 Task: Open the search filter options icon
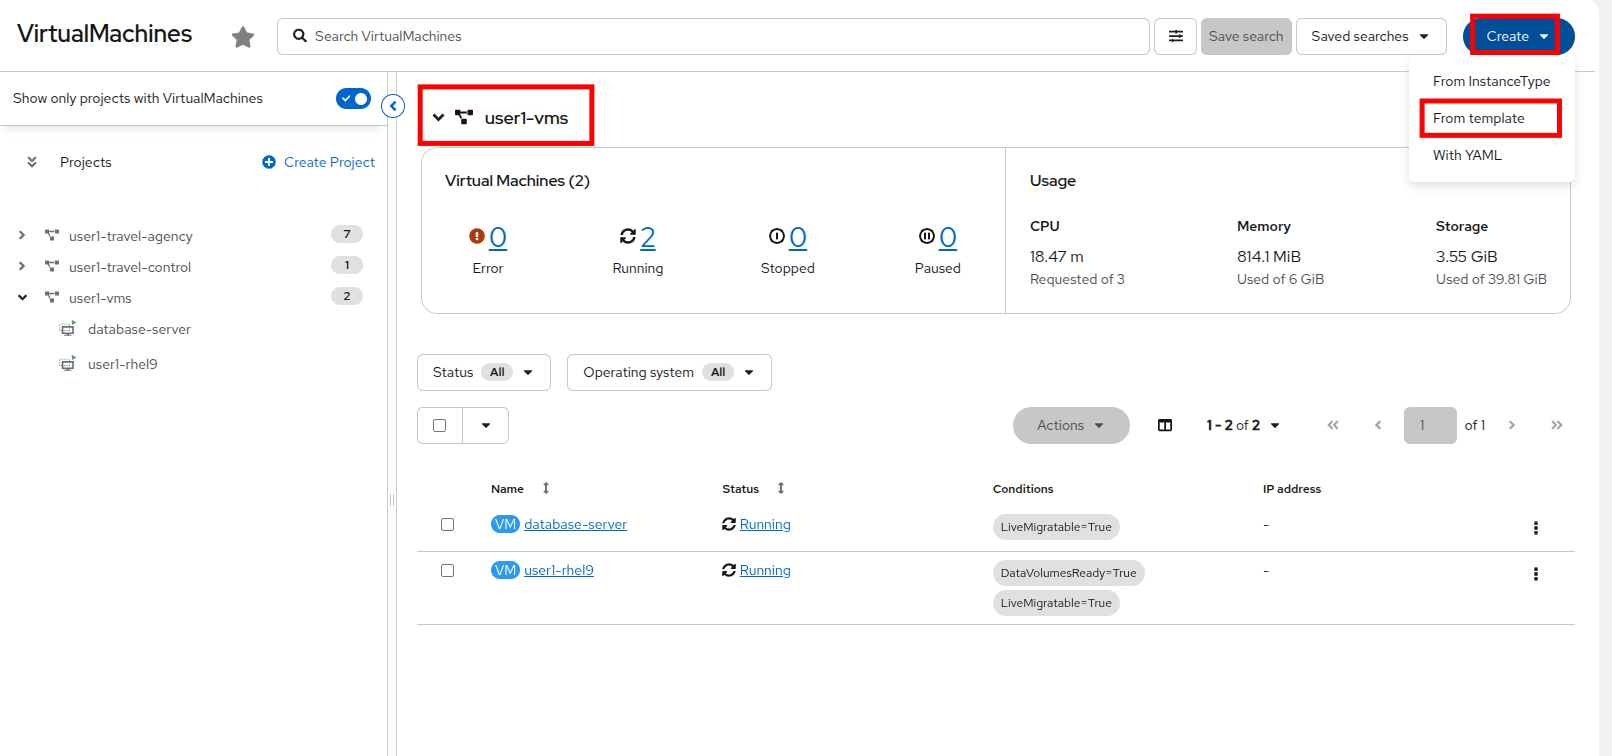1175,36
